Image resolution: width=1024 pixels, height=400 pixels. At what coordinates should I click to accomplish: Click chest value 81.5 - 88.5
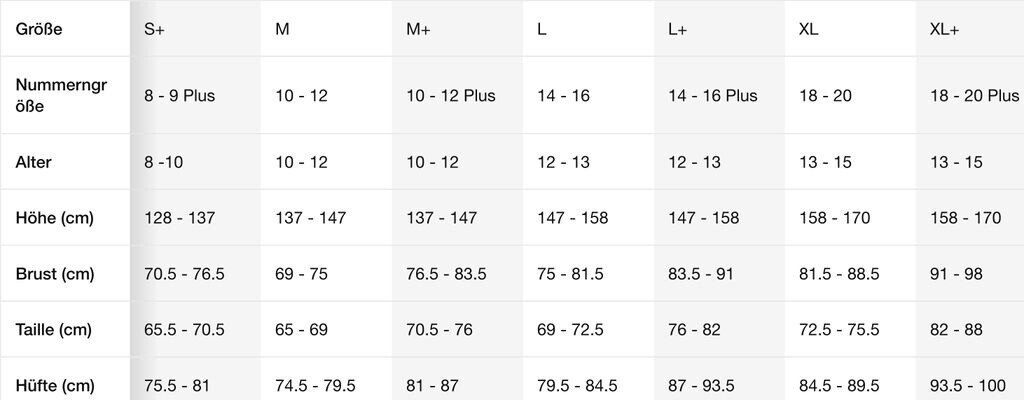pos(839,274)
